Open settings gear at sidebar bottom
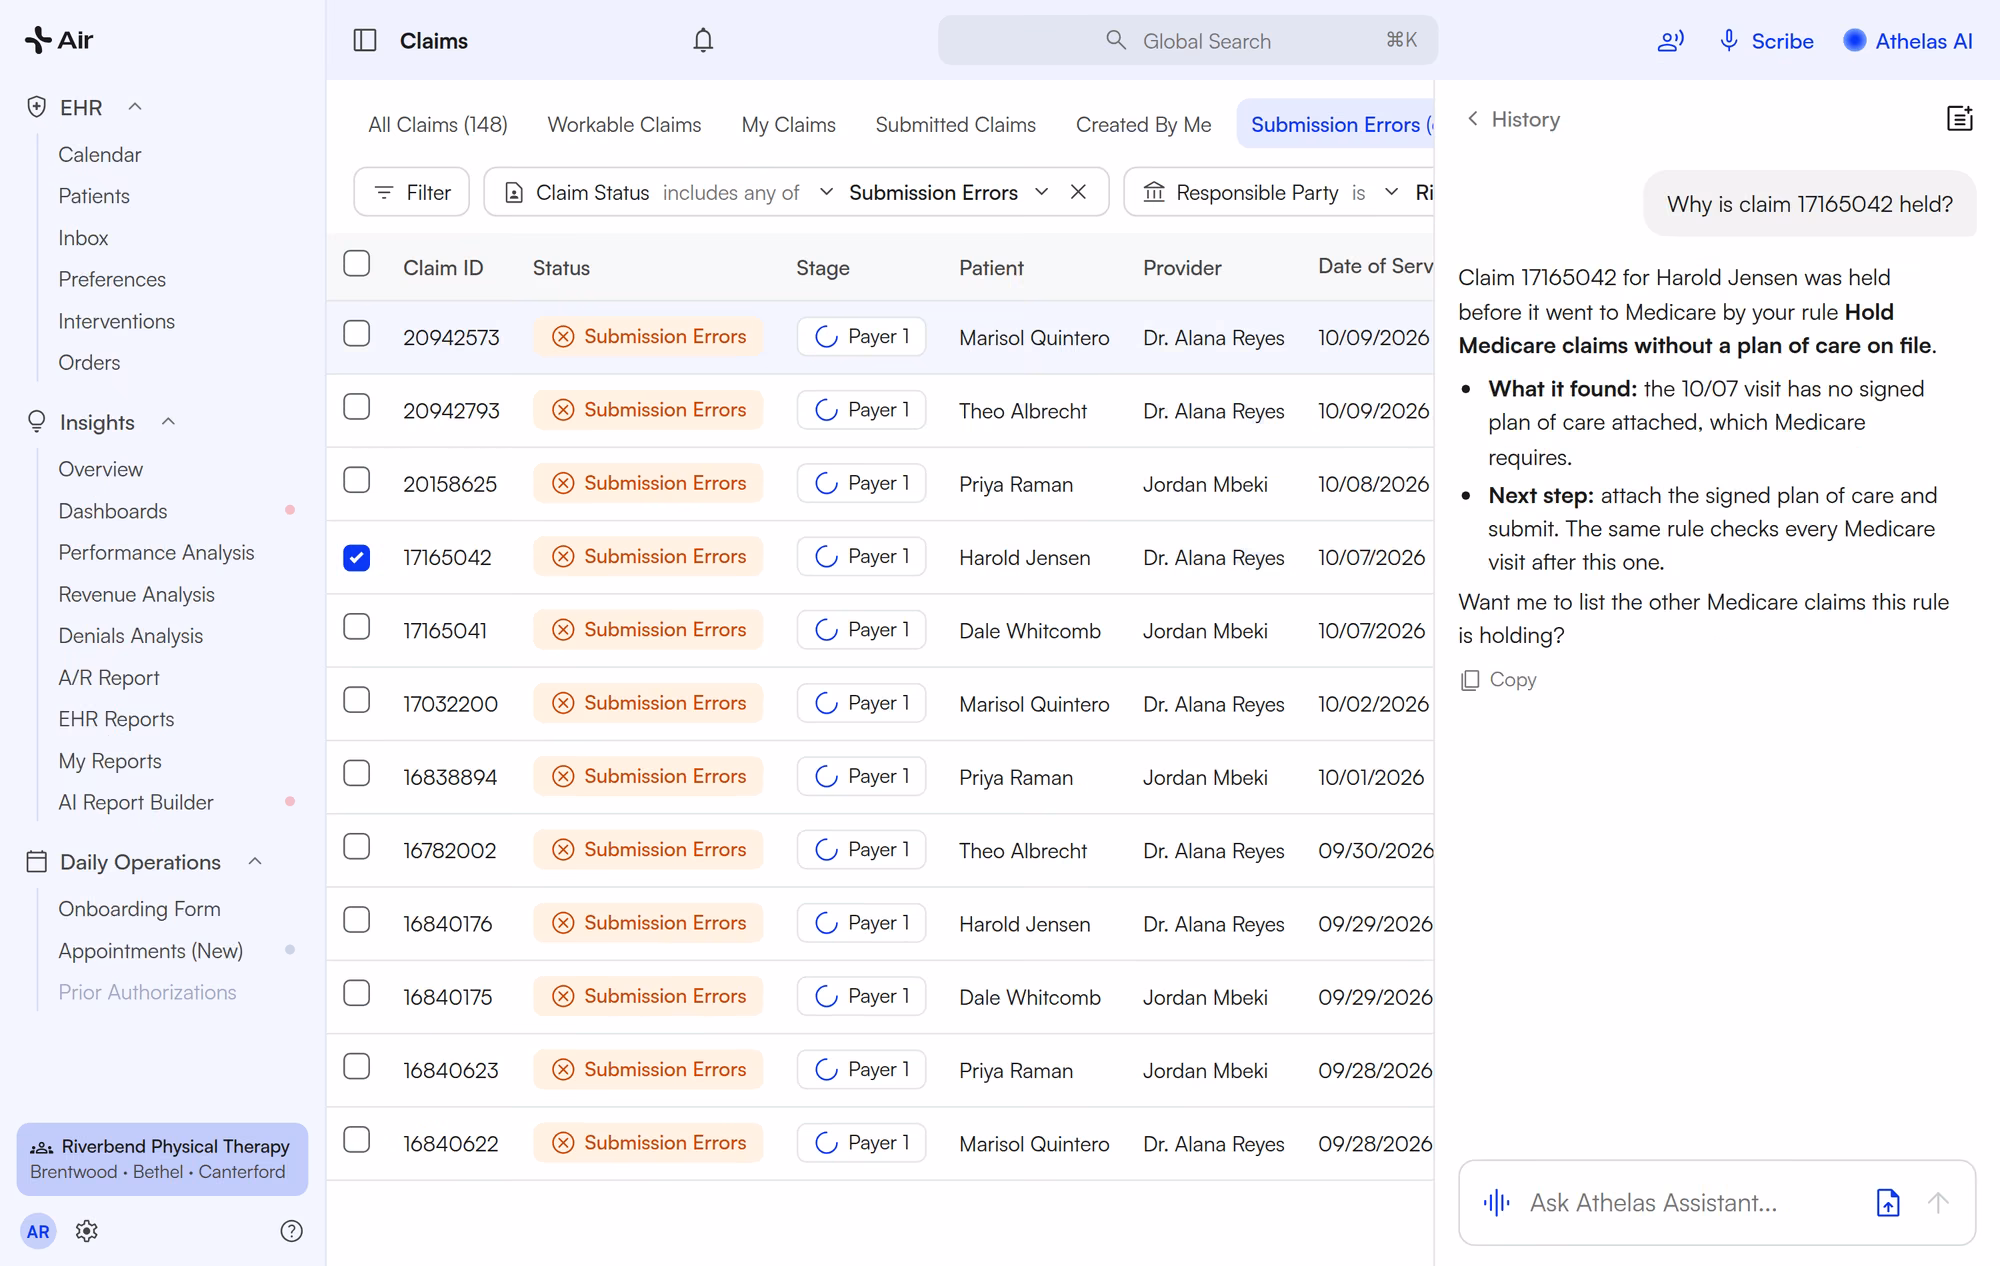Image resolution: width=2000 pixels, height=1266 pixels. (87, 1231)
